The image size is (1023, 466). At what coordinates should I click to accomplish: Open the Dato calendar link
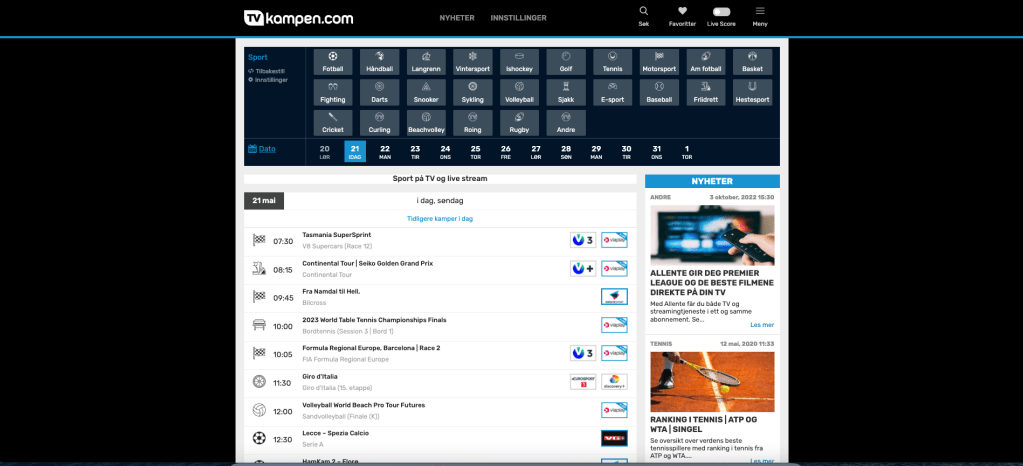(267, 149)
